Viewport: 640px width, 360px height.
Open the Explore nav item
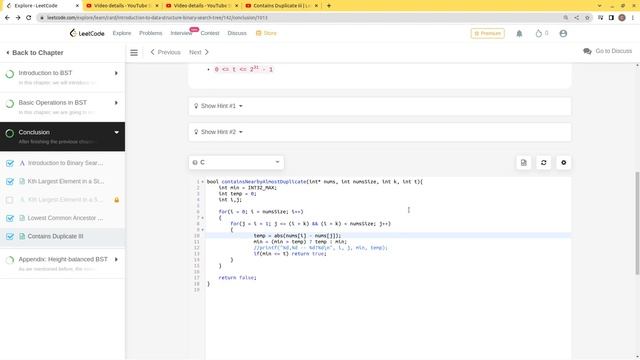[x=122, y=33]
